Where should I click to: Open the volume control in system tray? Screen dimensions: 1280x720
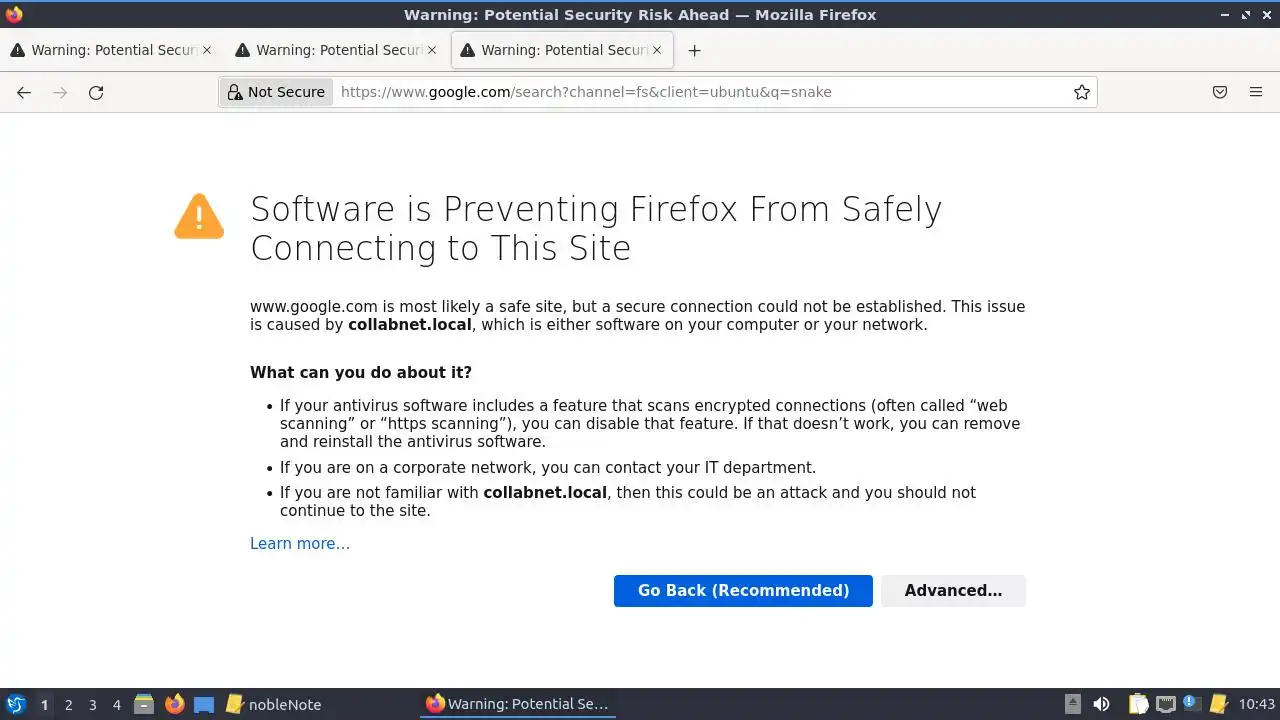click(1101, 704)
